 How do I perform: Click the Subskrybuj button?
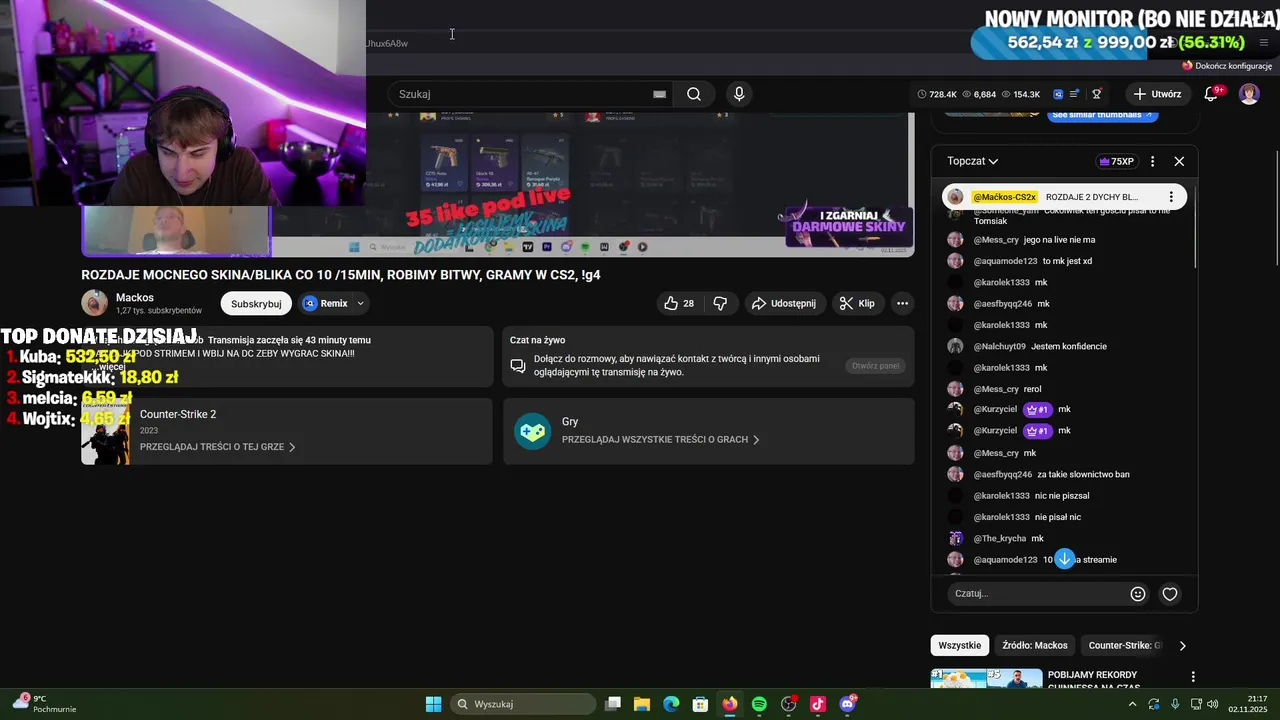coord(256,303)
